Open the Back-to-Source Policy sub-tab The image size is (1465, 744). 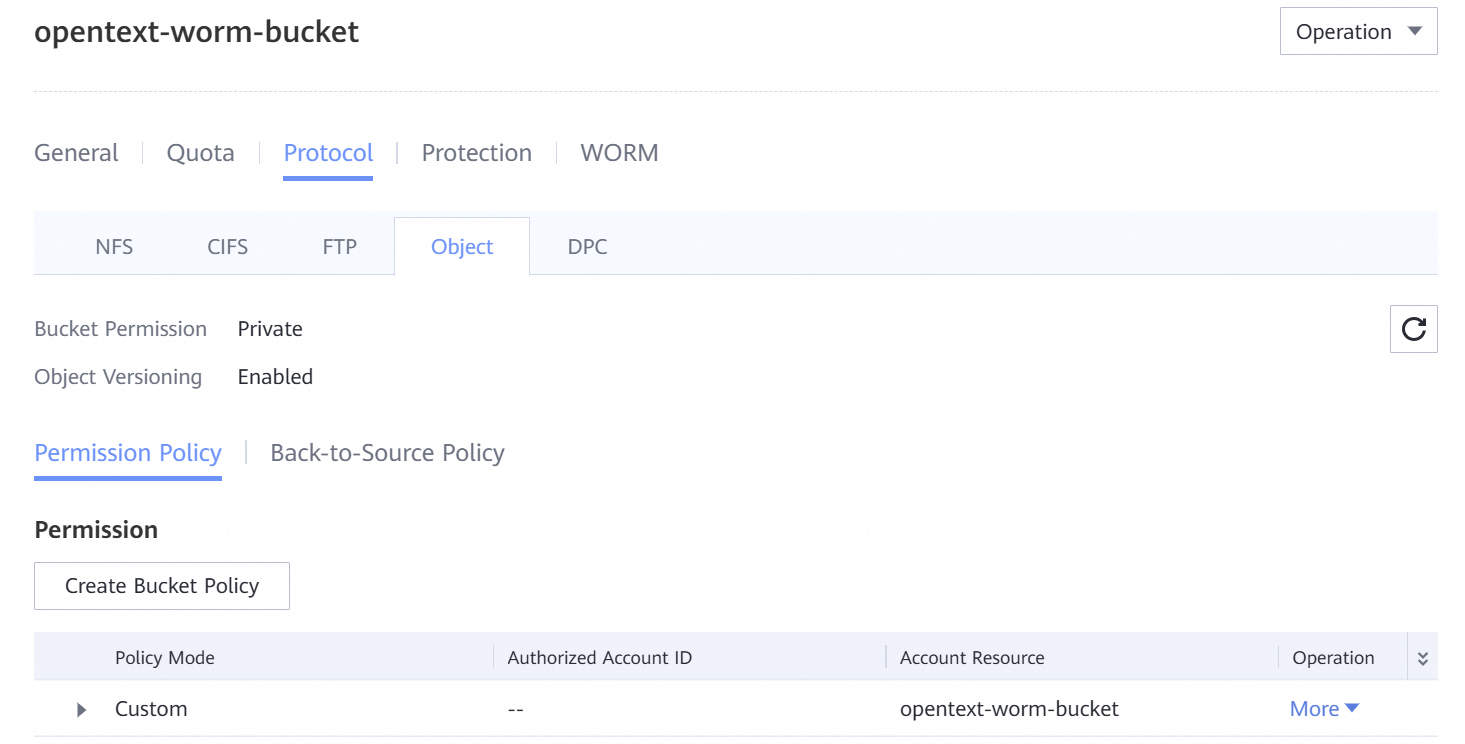tap(387, 453)
